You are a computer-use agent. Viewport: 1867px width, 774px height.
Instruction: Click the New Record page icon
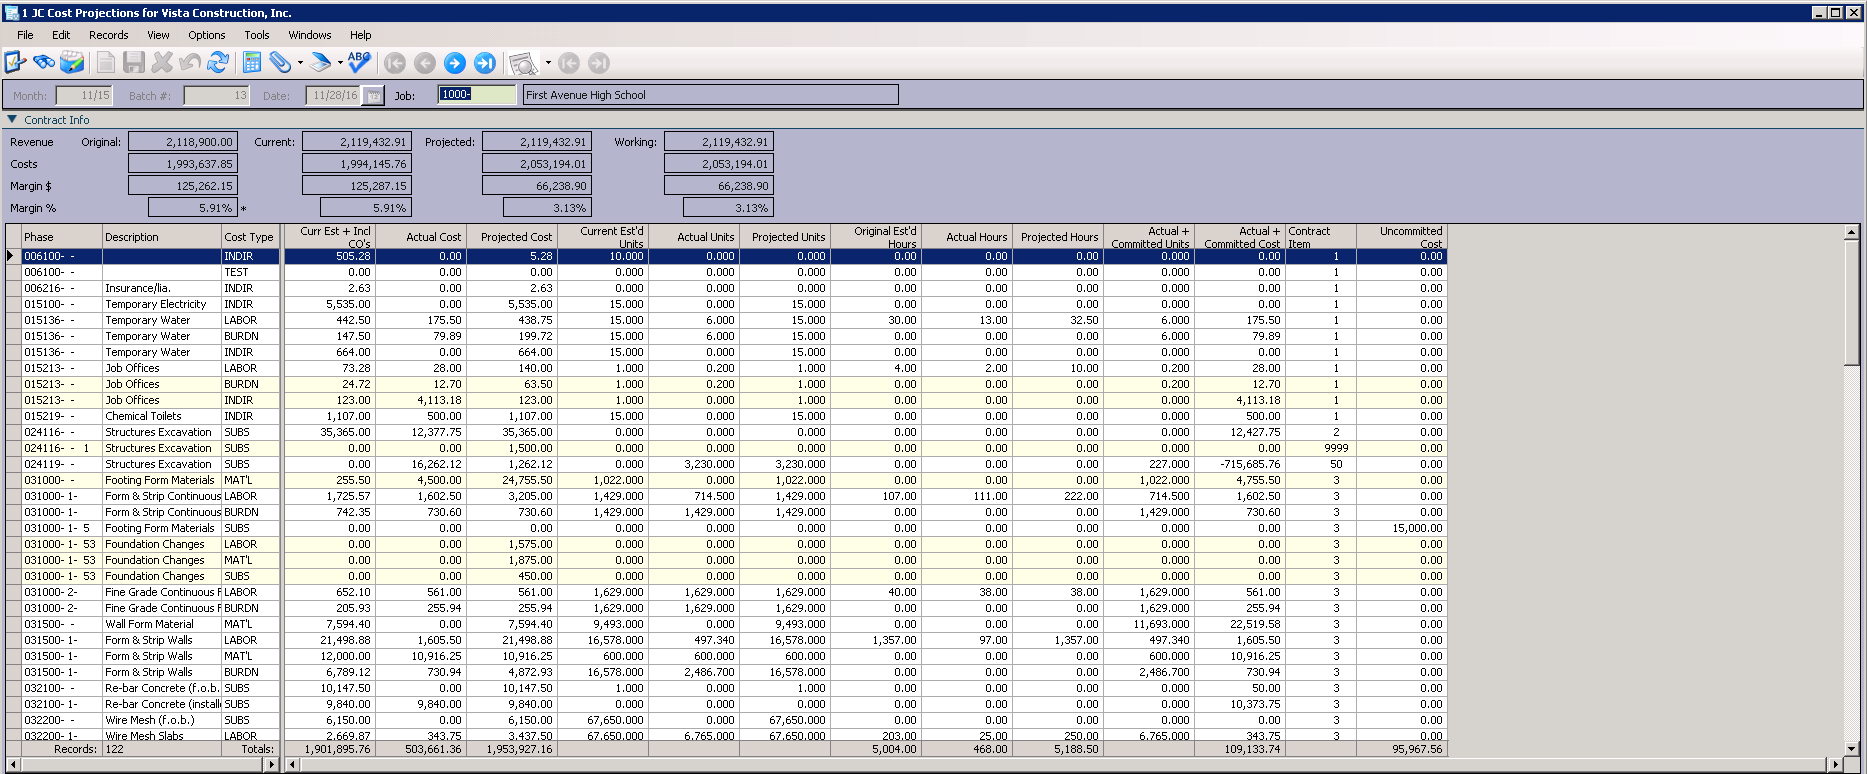[106, 63]
